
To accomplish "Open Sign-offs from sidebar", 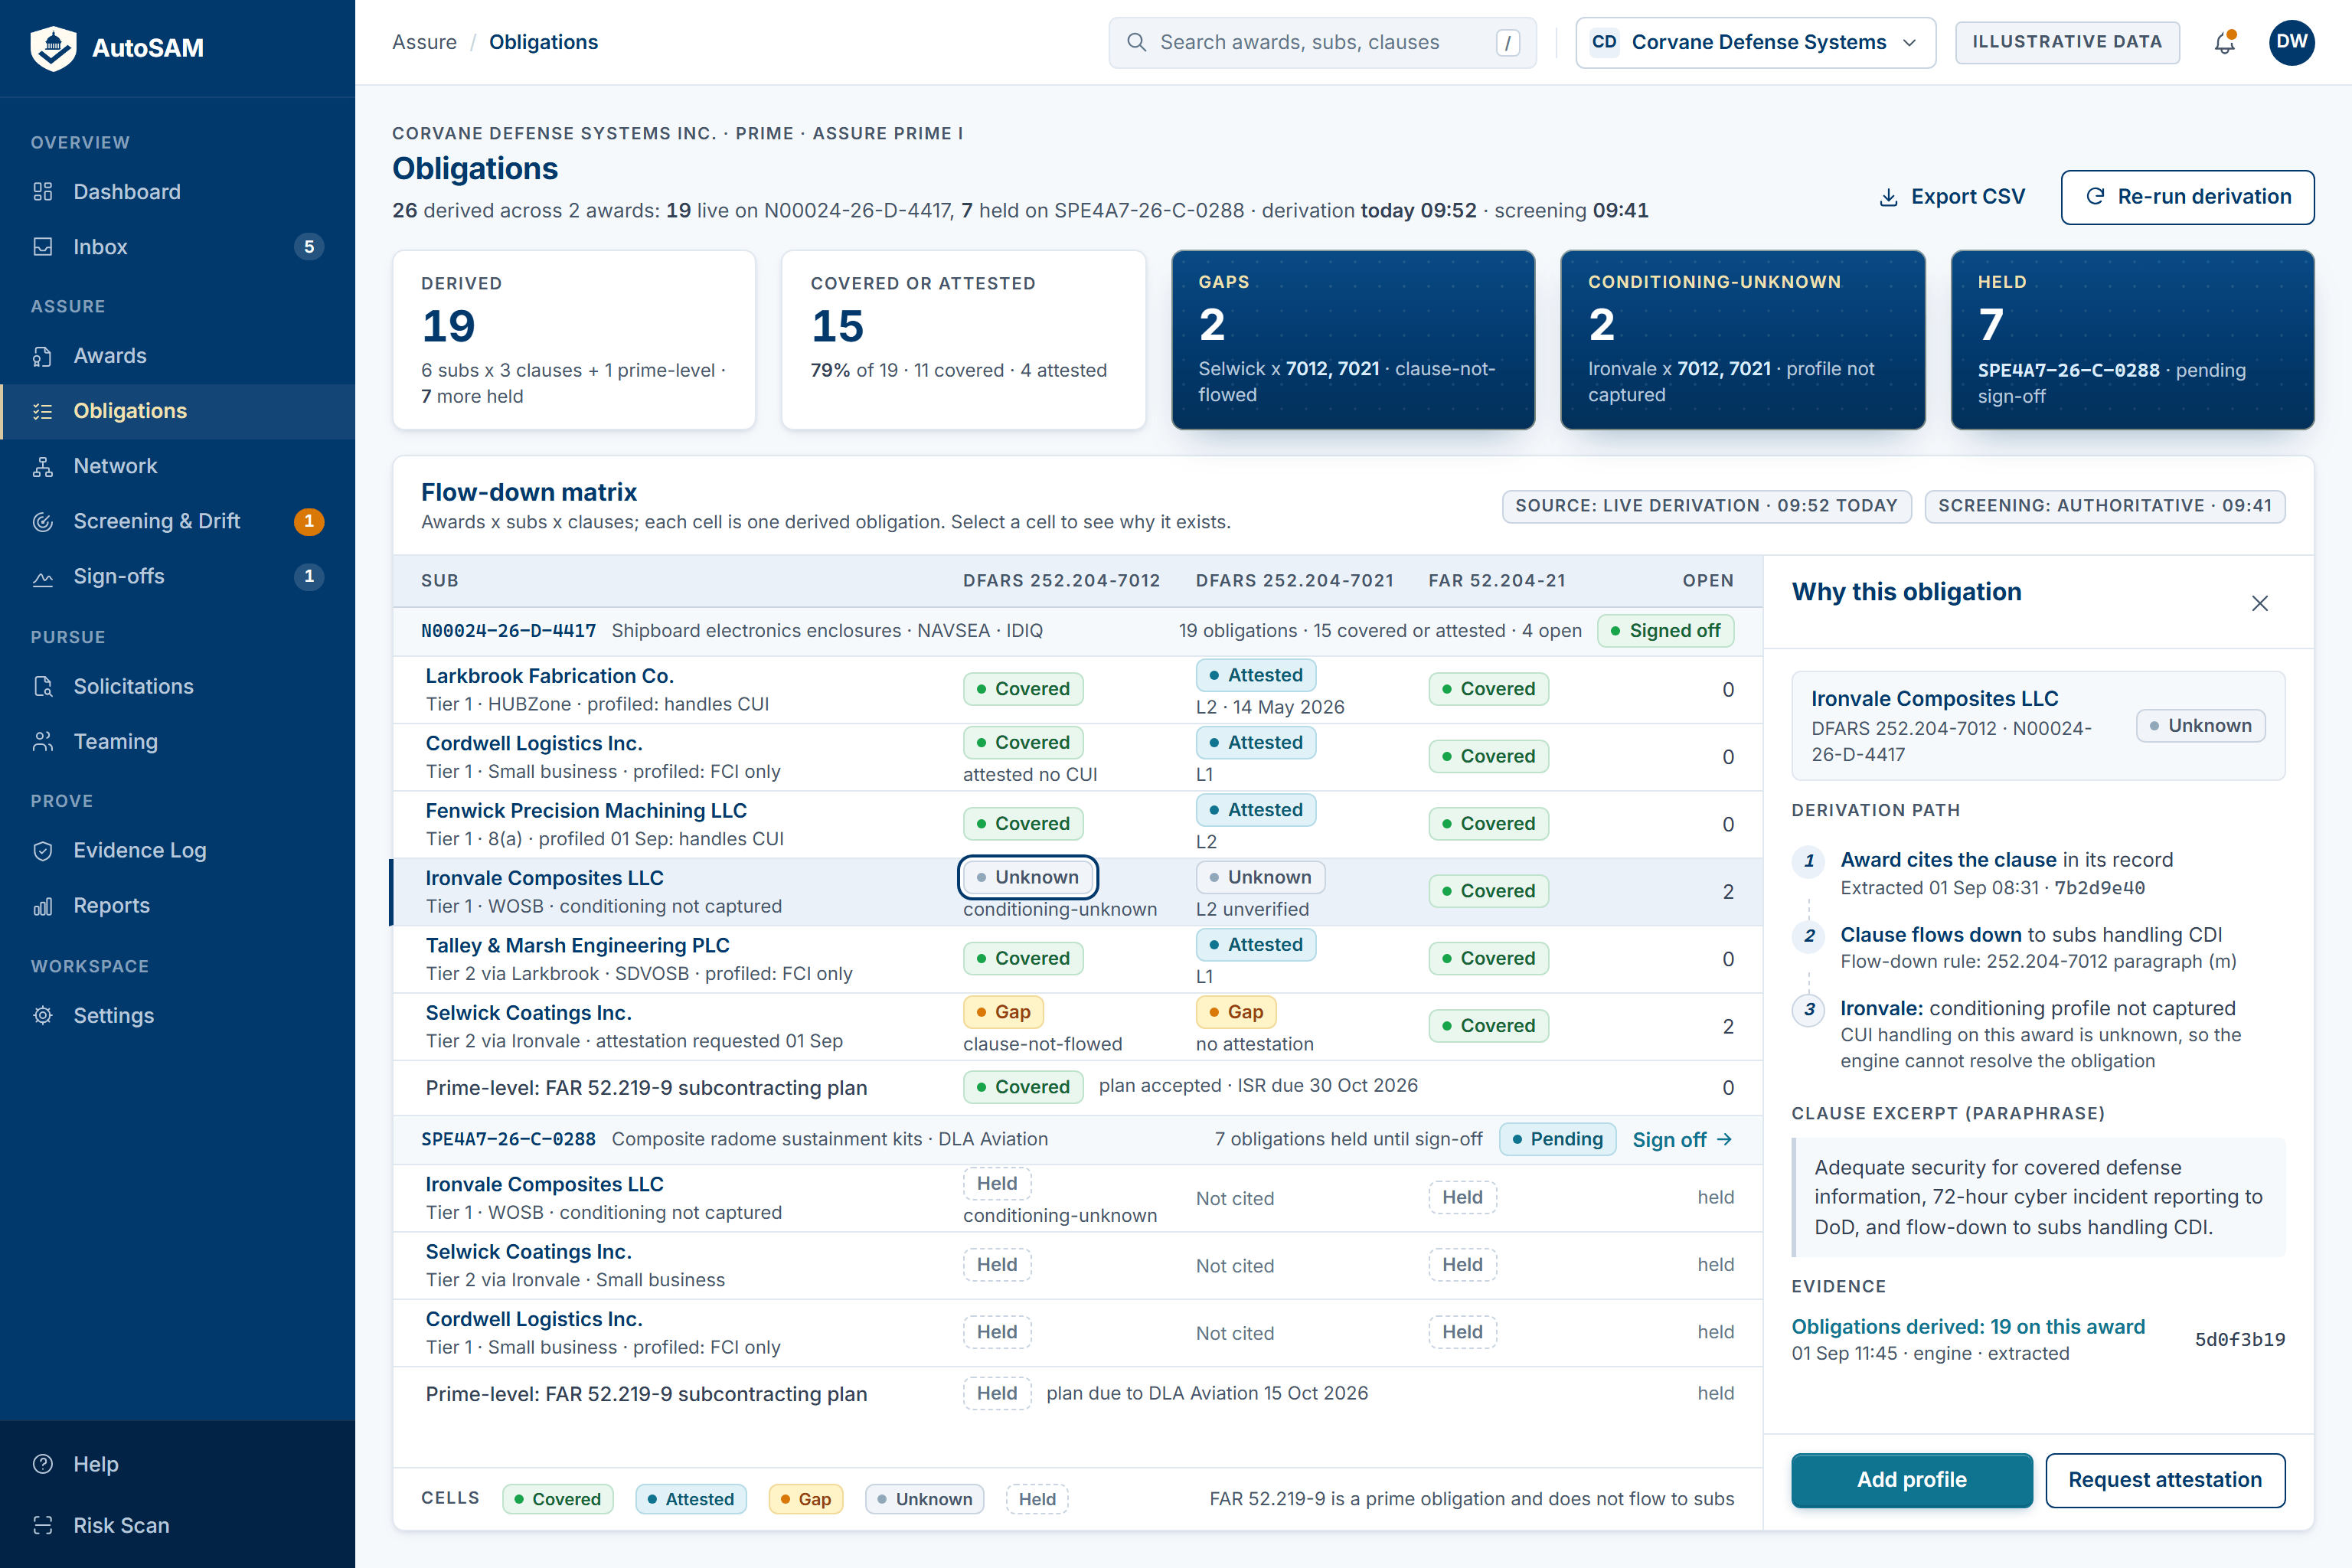I will click(177, 576).
